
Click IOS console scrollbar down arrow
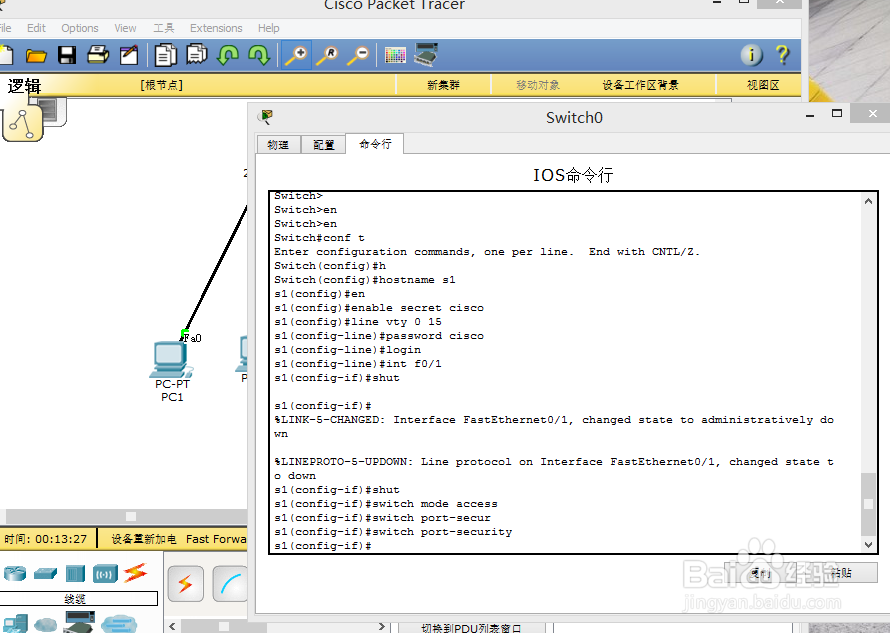(868, 544)
